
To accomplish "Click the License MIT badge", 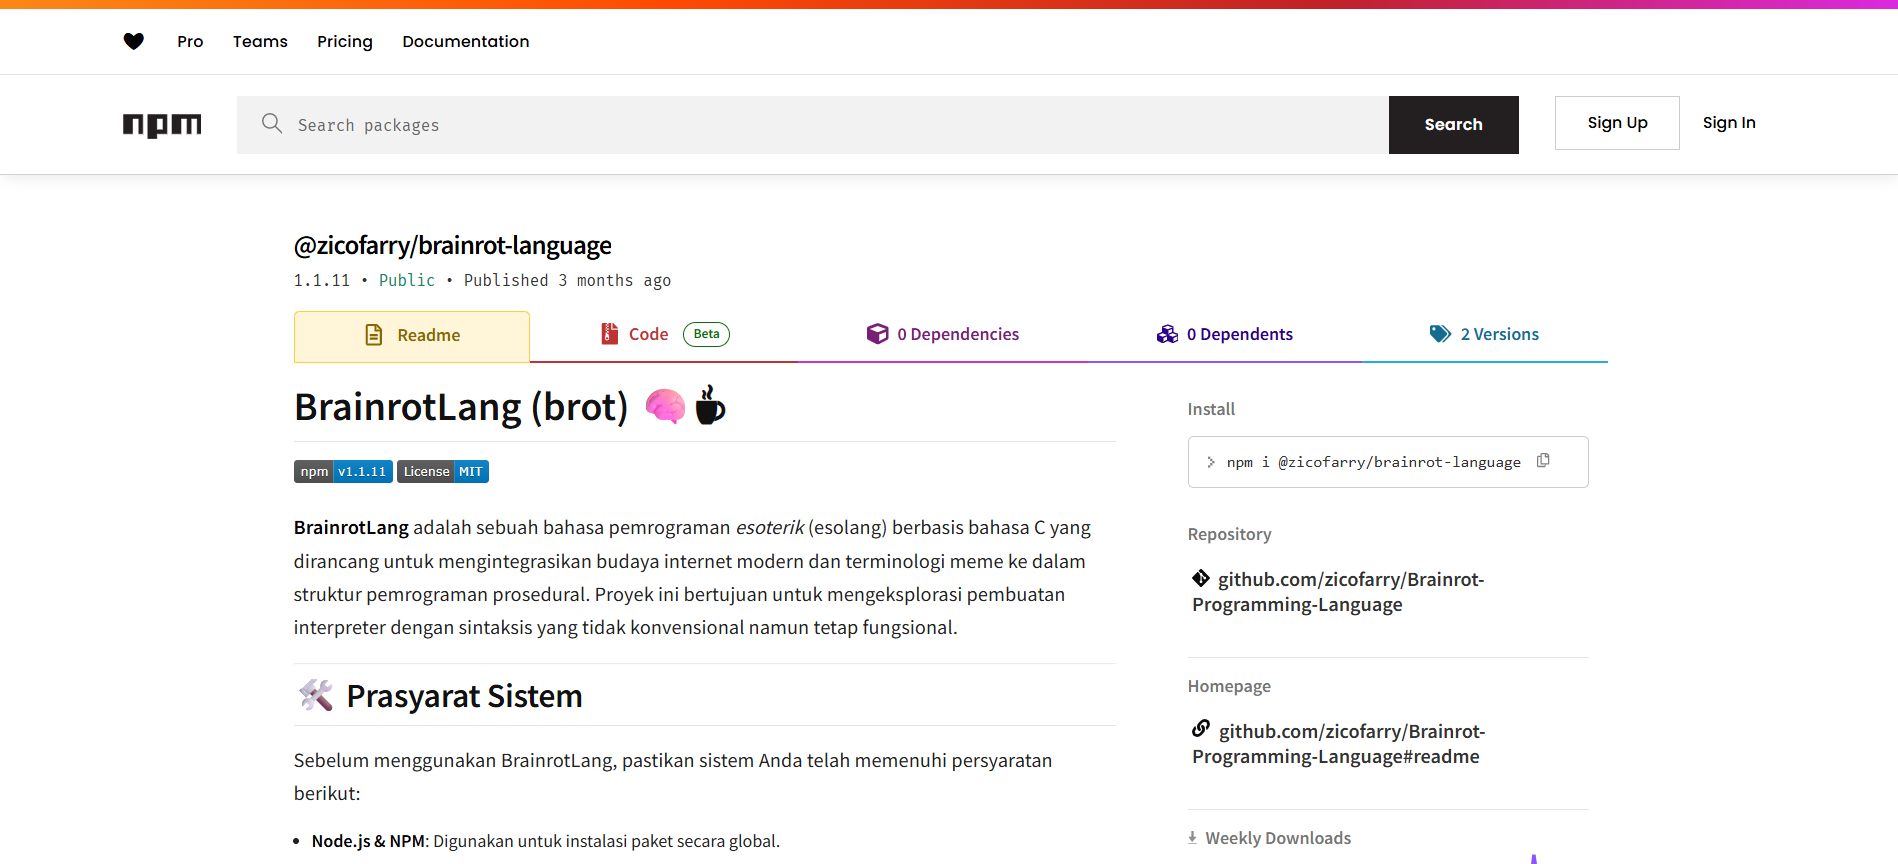I will [443, 472].
